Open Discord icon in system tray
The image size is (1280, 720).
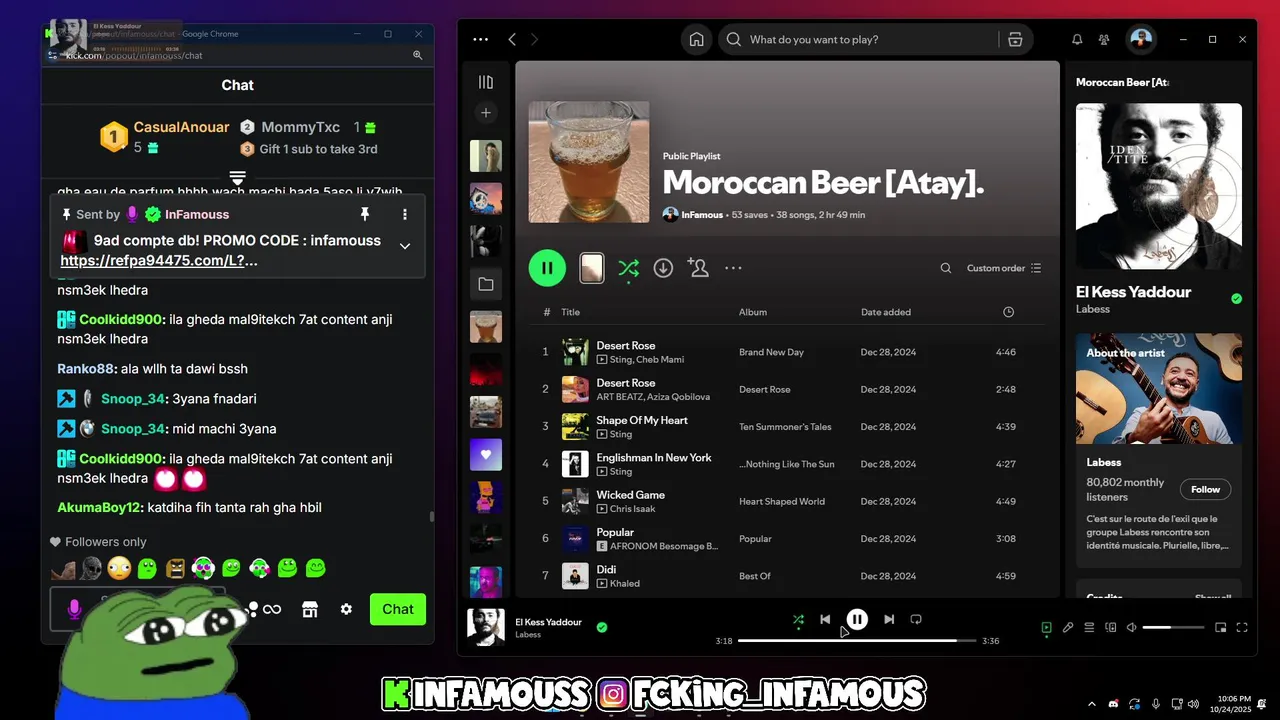pos(1113,704)
